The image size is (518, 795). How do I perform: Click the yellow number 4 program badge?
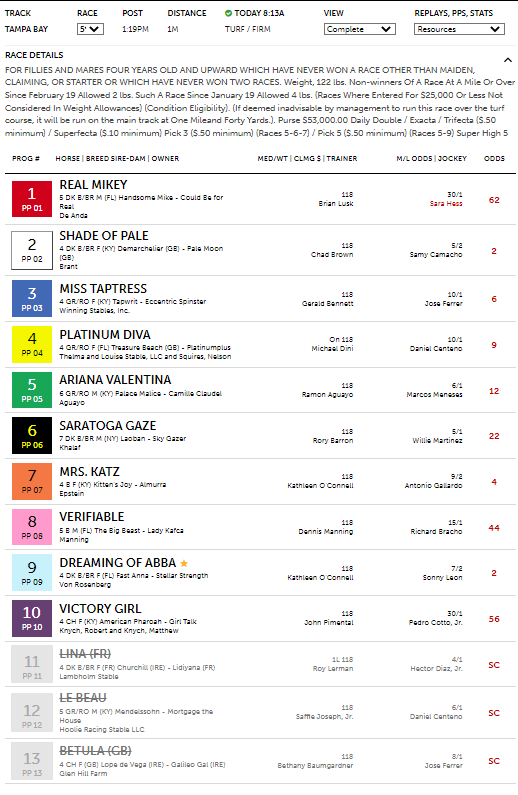click(x=32, y=344)
